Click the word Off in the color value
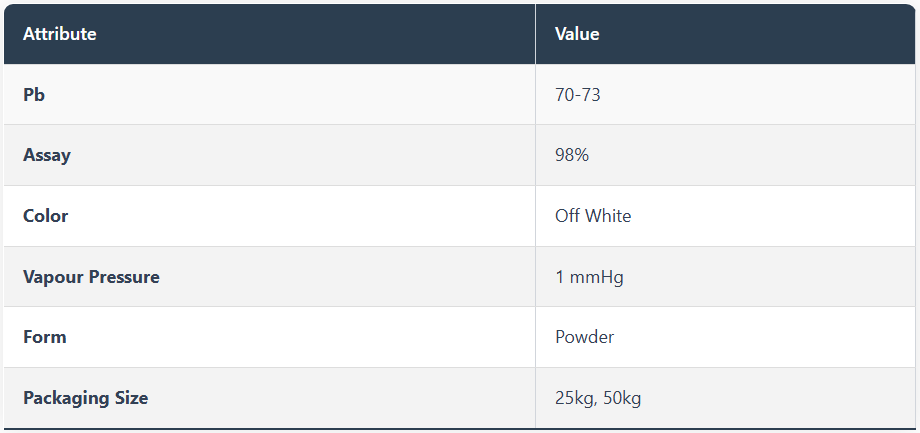This screenshot has width=920, height=433. [x=568, y=216]
